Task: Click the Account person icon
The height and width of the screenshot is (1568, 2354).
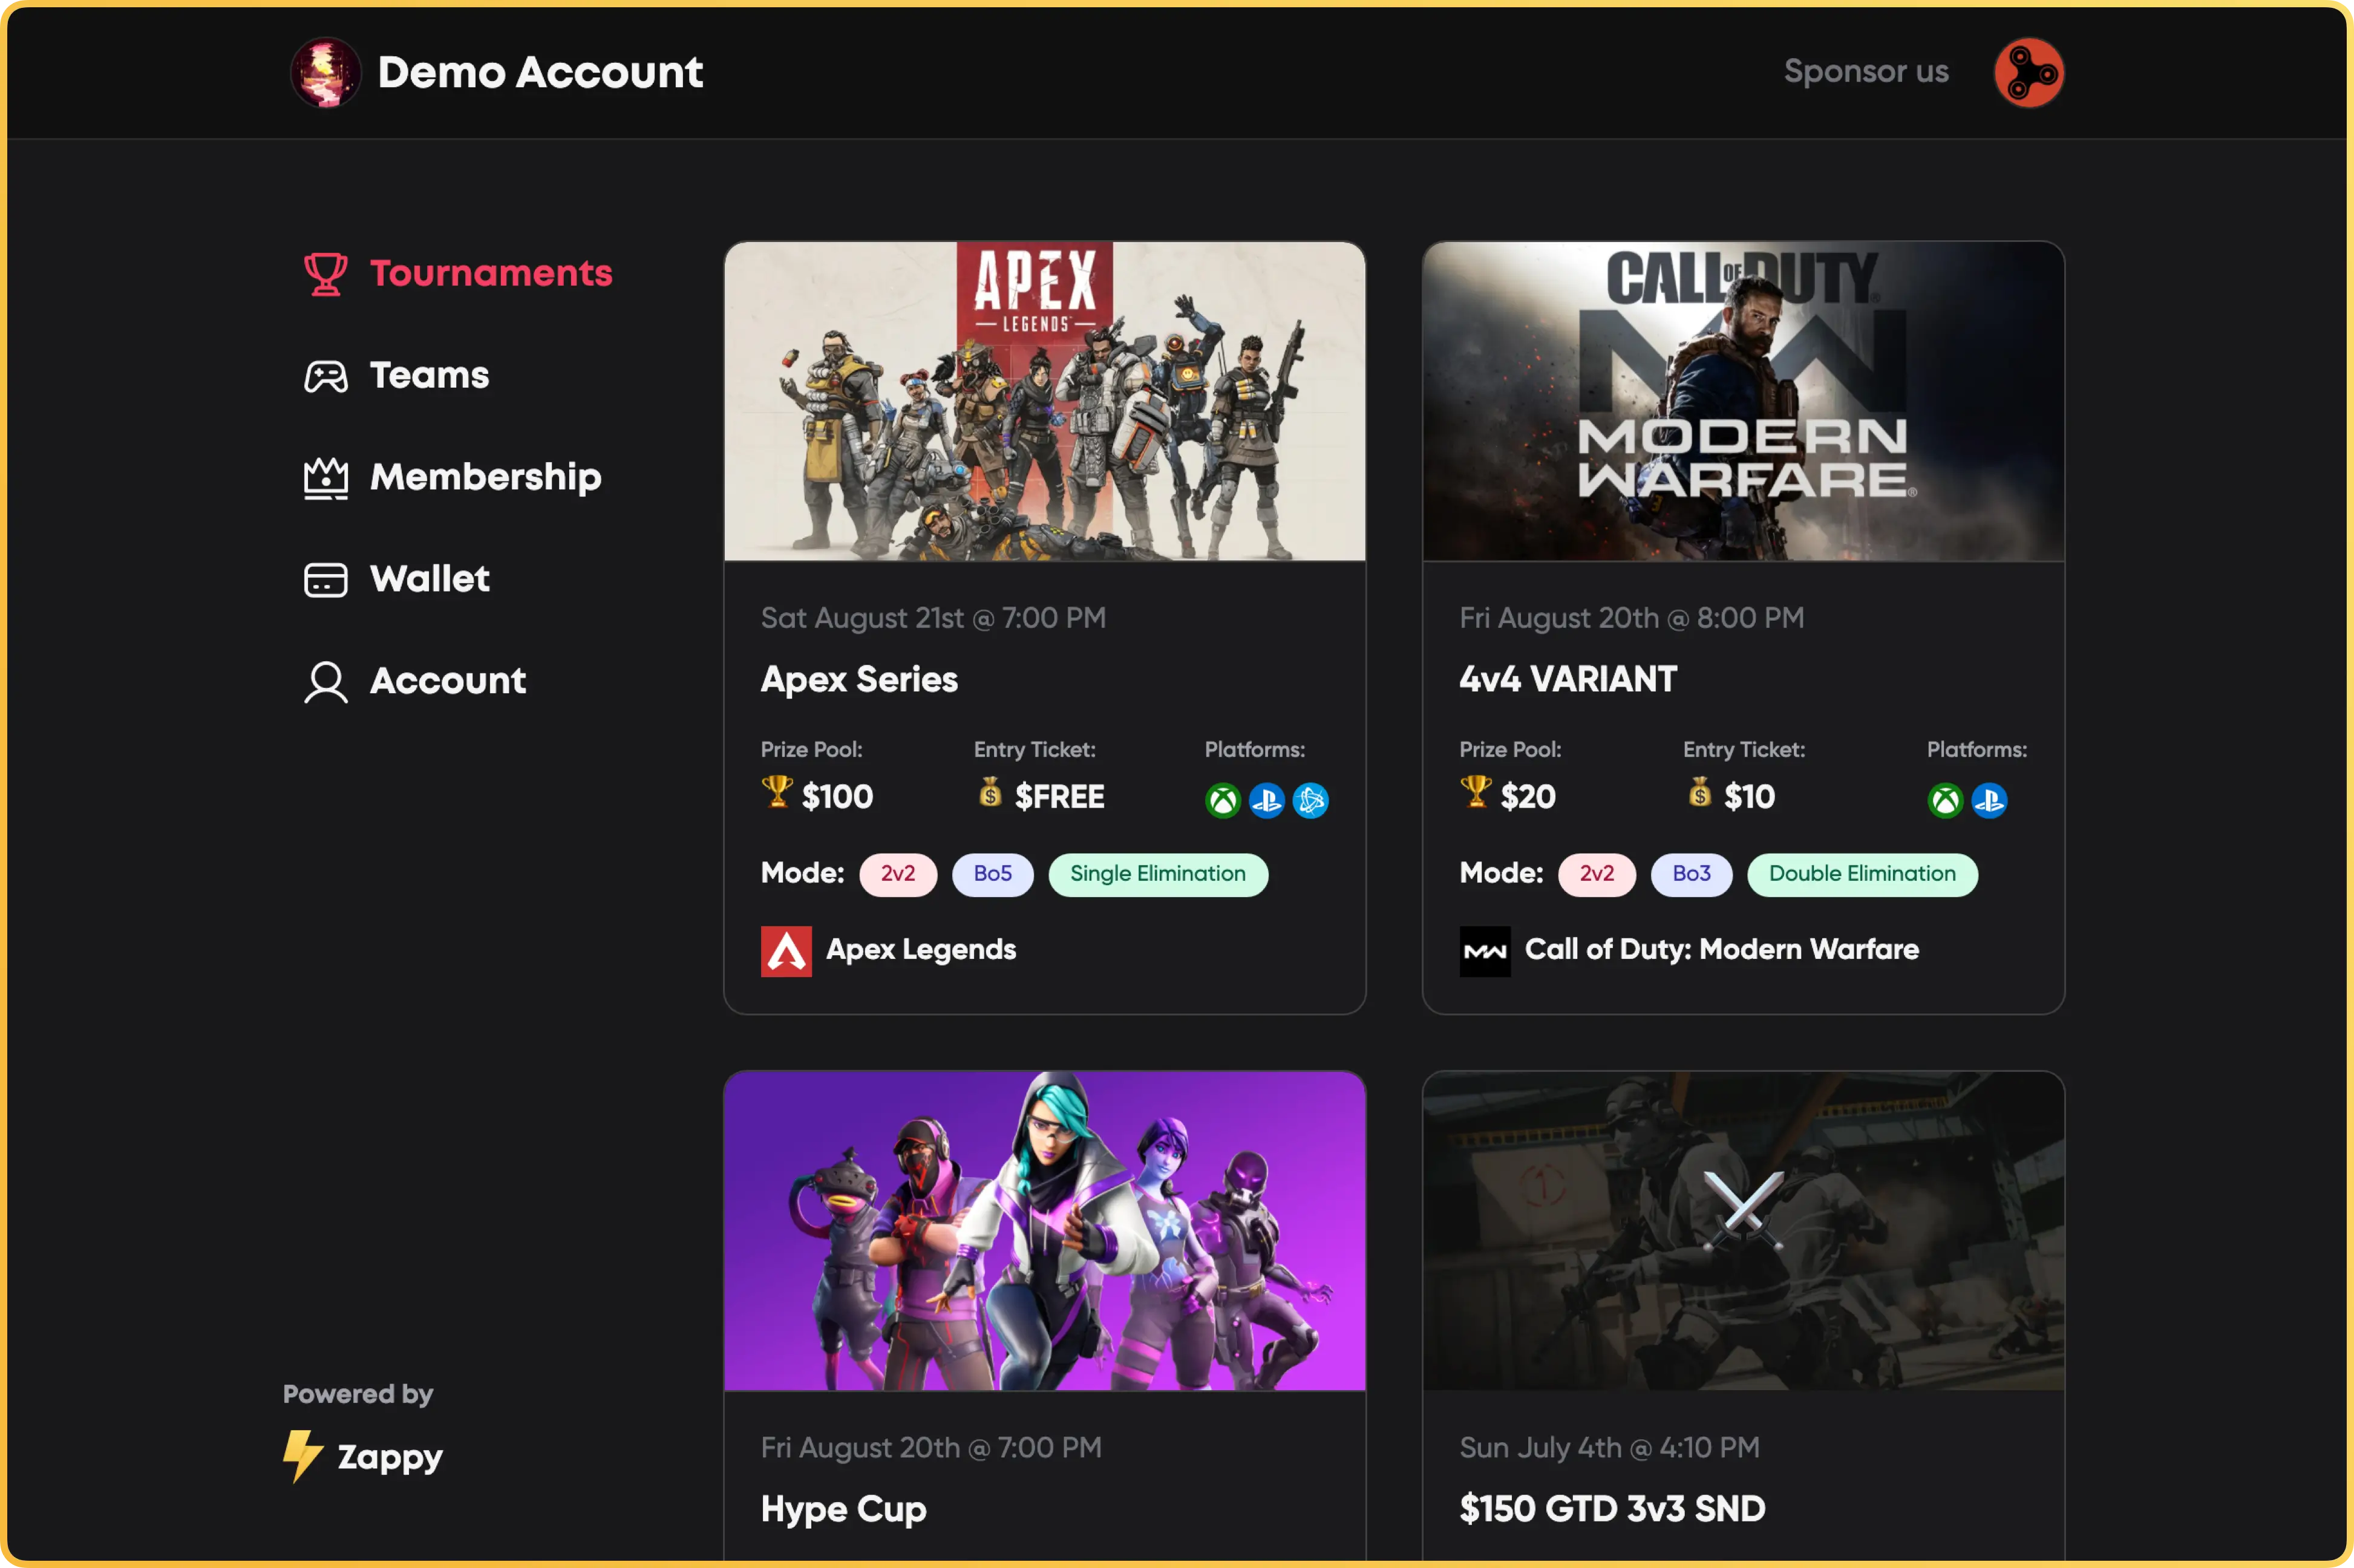Action: click(x=325, y=682)
